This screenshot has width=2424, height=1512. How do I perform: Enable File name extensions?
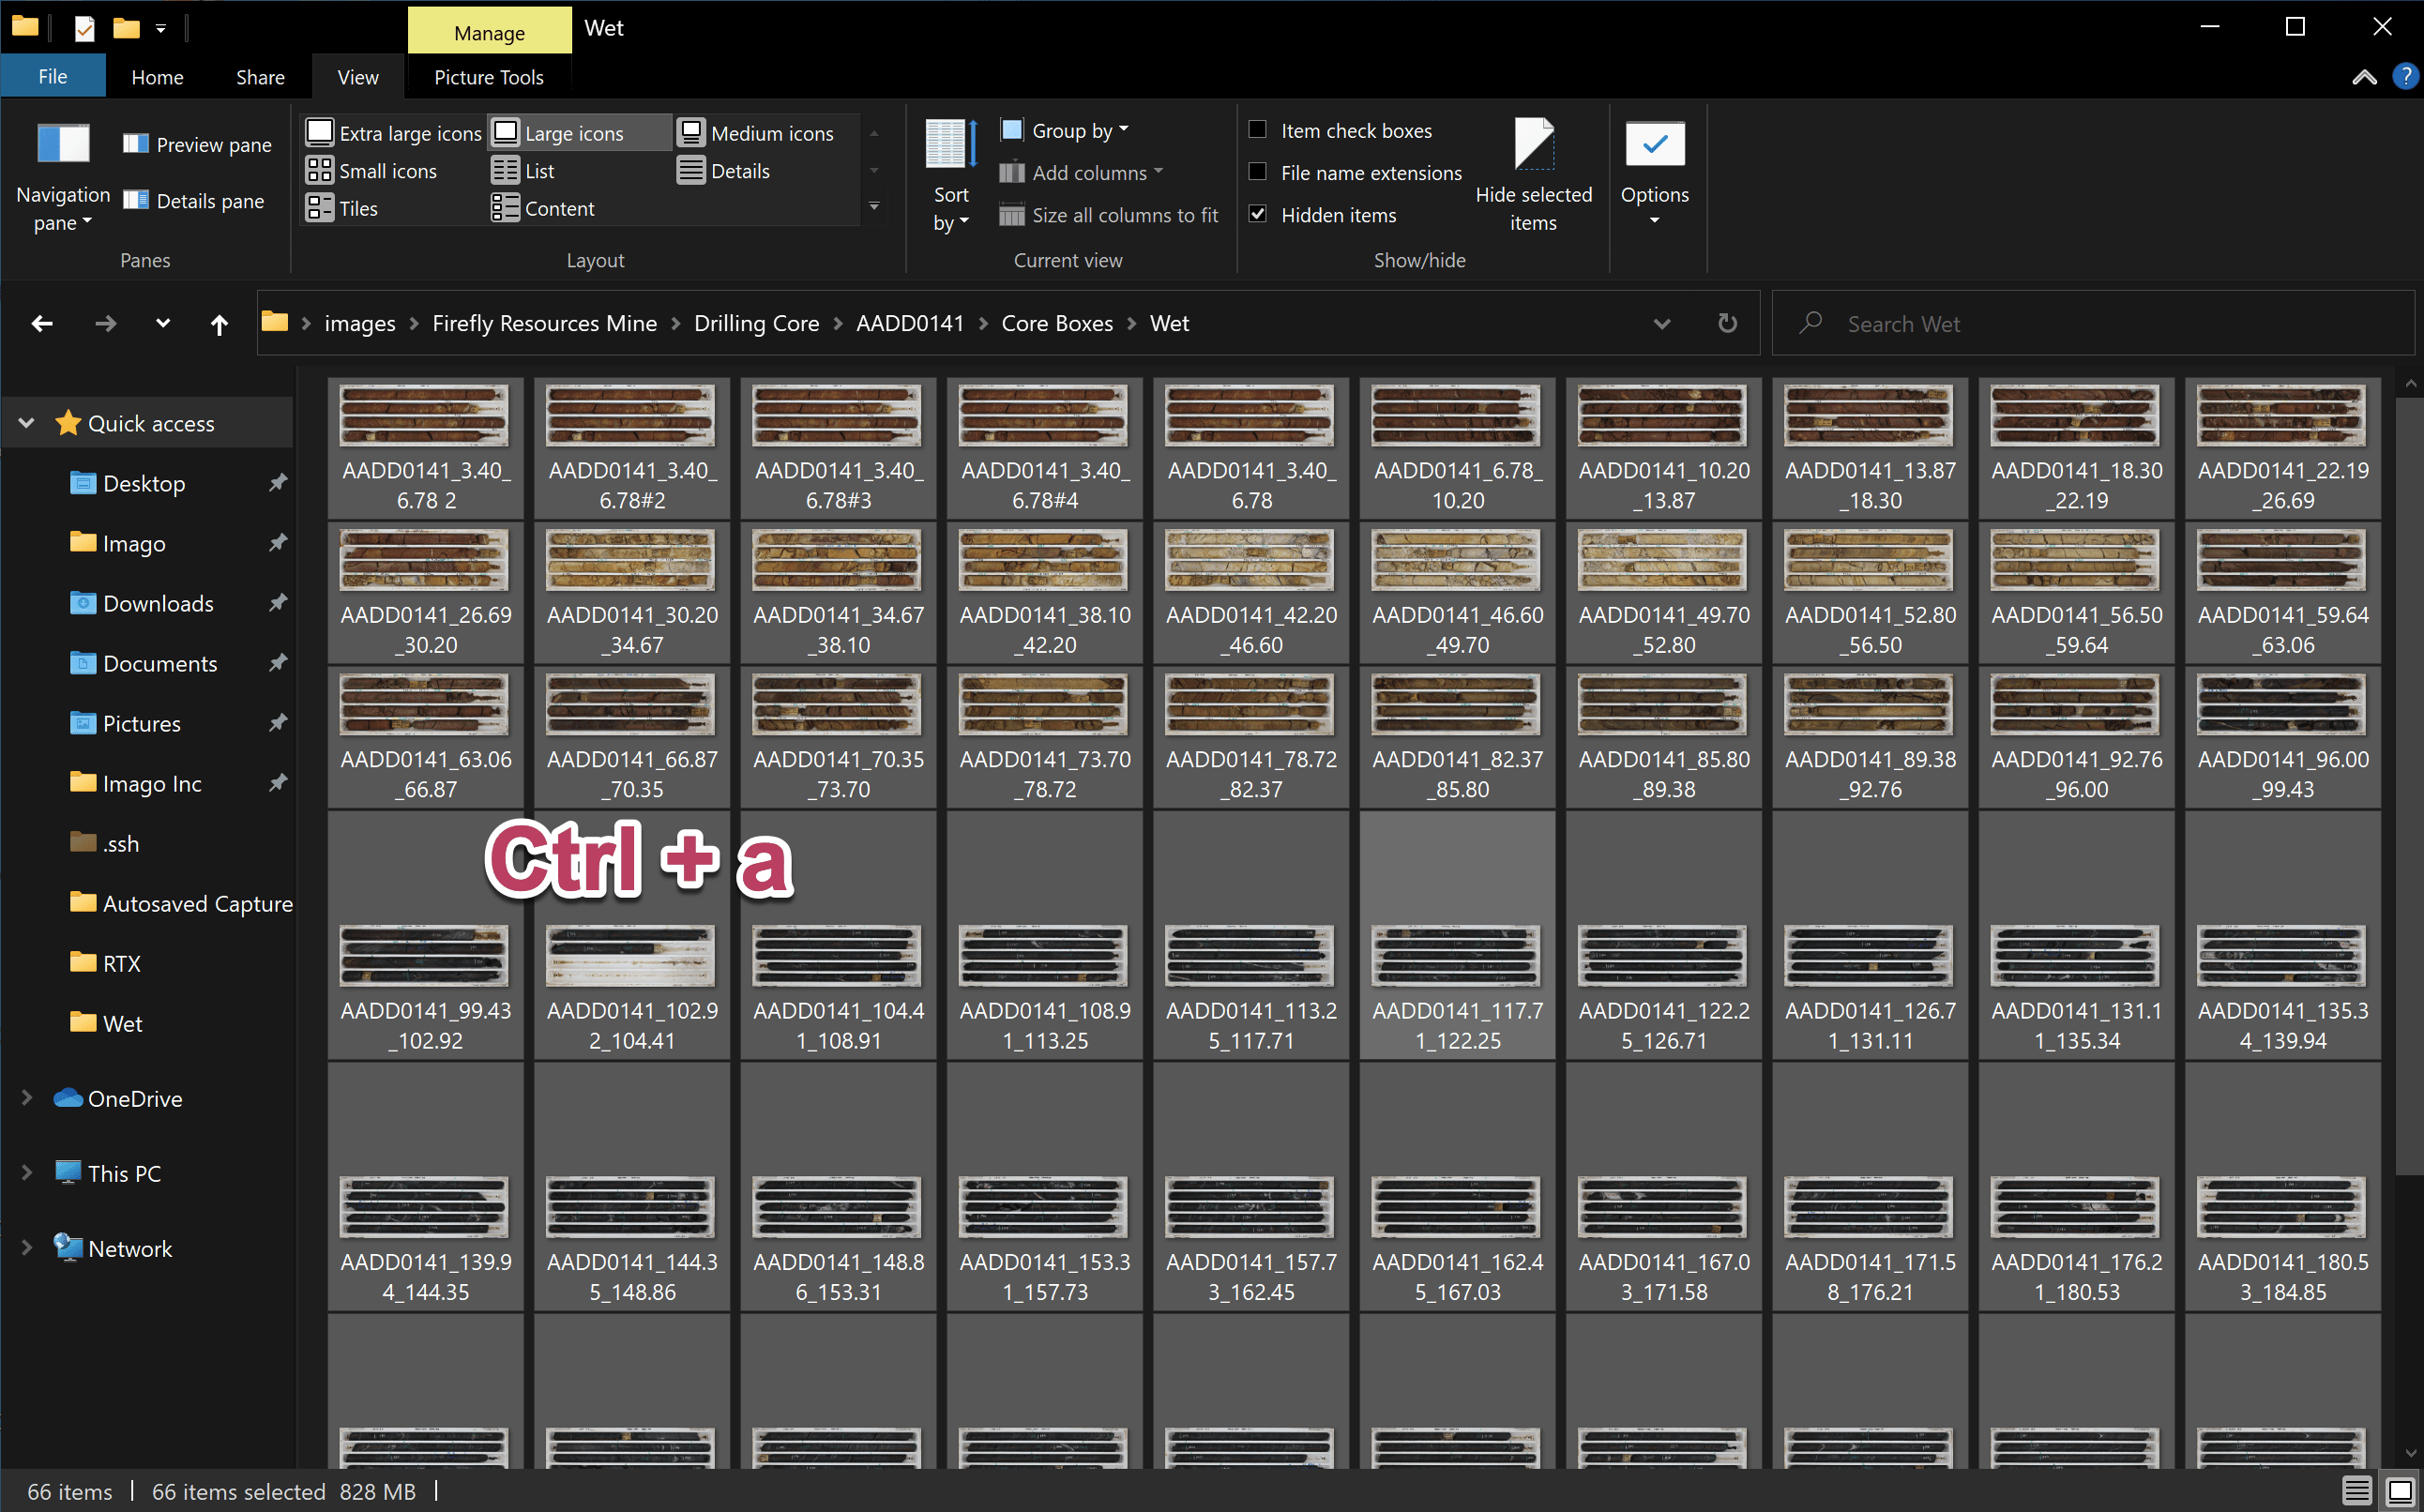pos(1258,172)
